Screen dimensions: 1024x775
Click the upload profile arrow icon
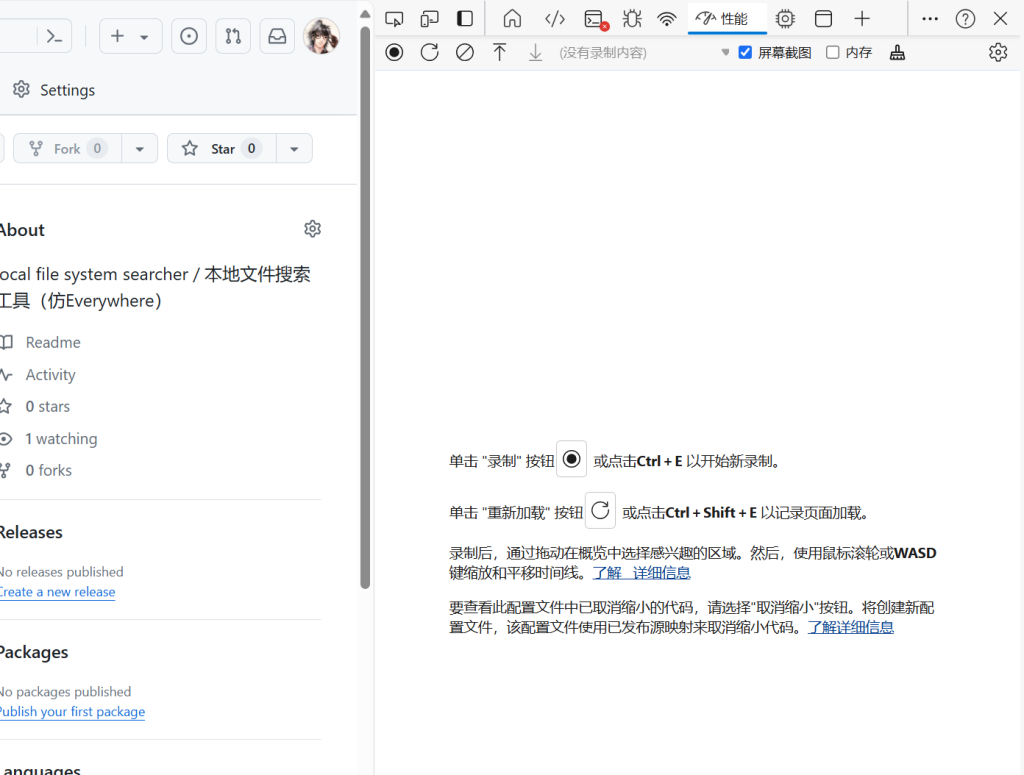[x=500, y=52]
